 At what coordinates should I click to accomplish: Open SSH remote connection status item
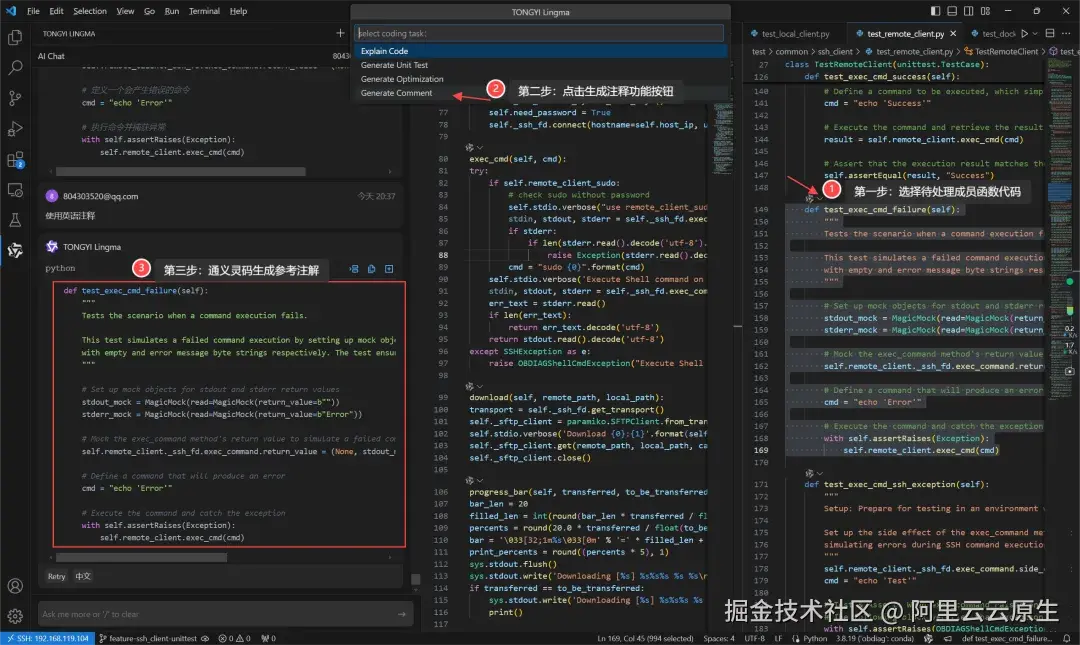point(48,639)
